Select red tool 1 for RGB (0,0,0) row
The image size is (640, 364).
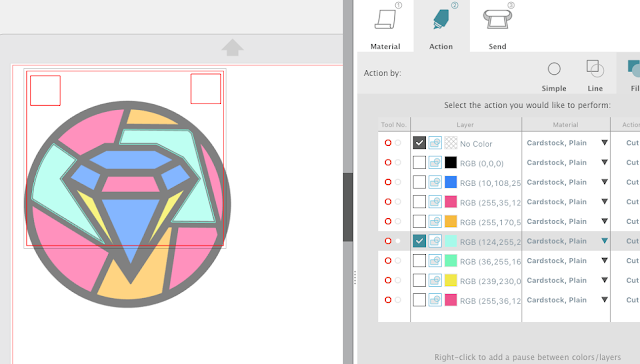(x=388, y=162)
